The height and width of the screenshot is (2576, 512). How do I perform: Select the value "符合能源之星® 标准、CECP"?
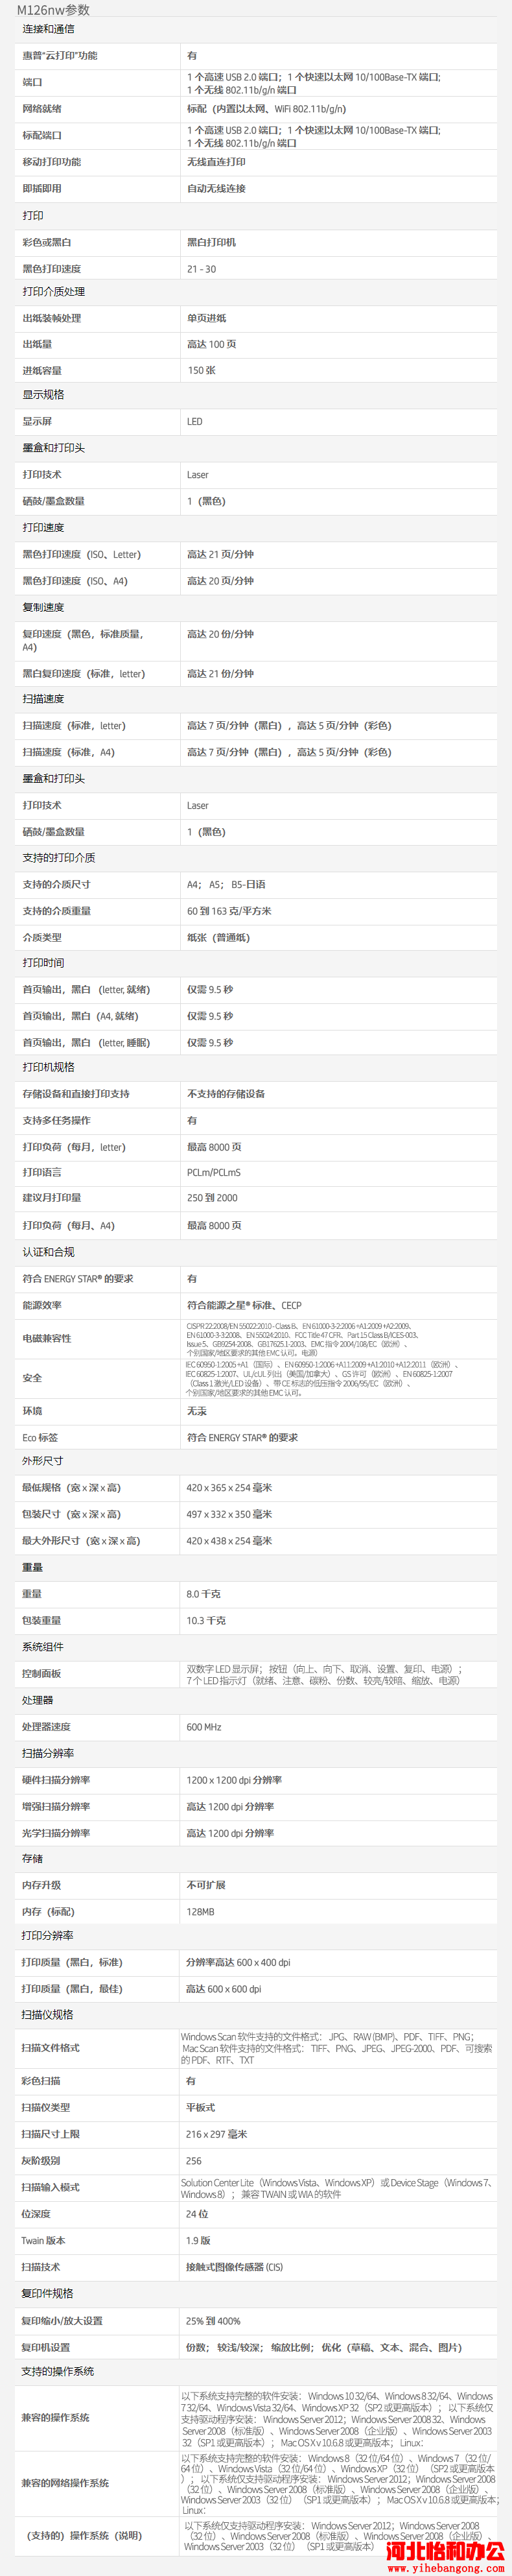[x=244, y=1305]
